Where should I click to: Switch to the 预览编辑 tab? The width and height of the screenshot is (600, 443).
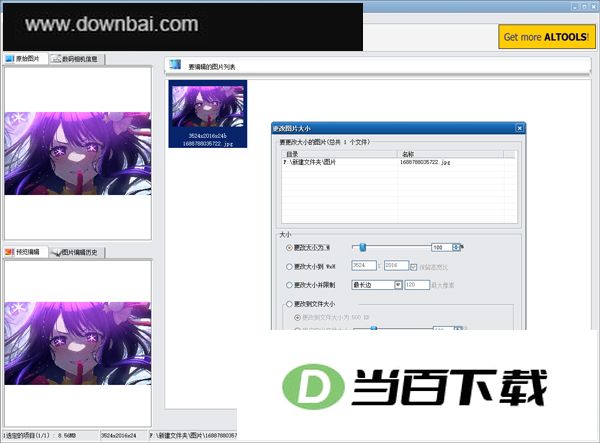tap(25, 252)
